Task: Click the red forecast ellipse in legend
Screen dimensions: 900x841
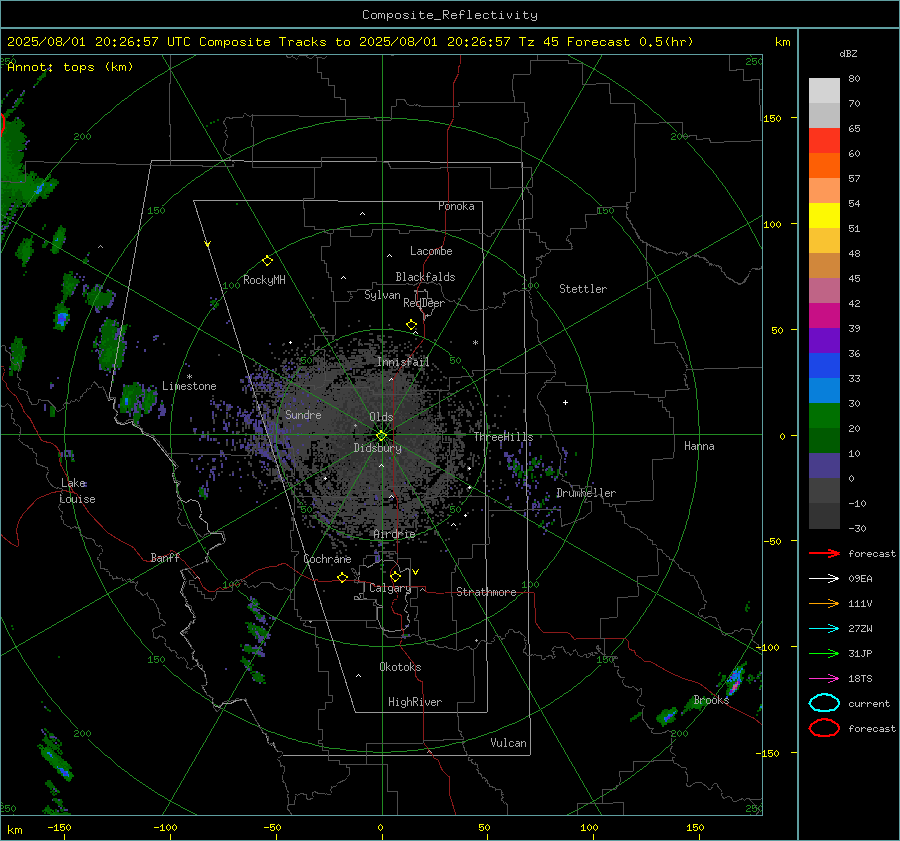Action: click(x=824, y=728)
